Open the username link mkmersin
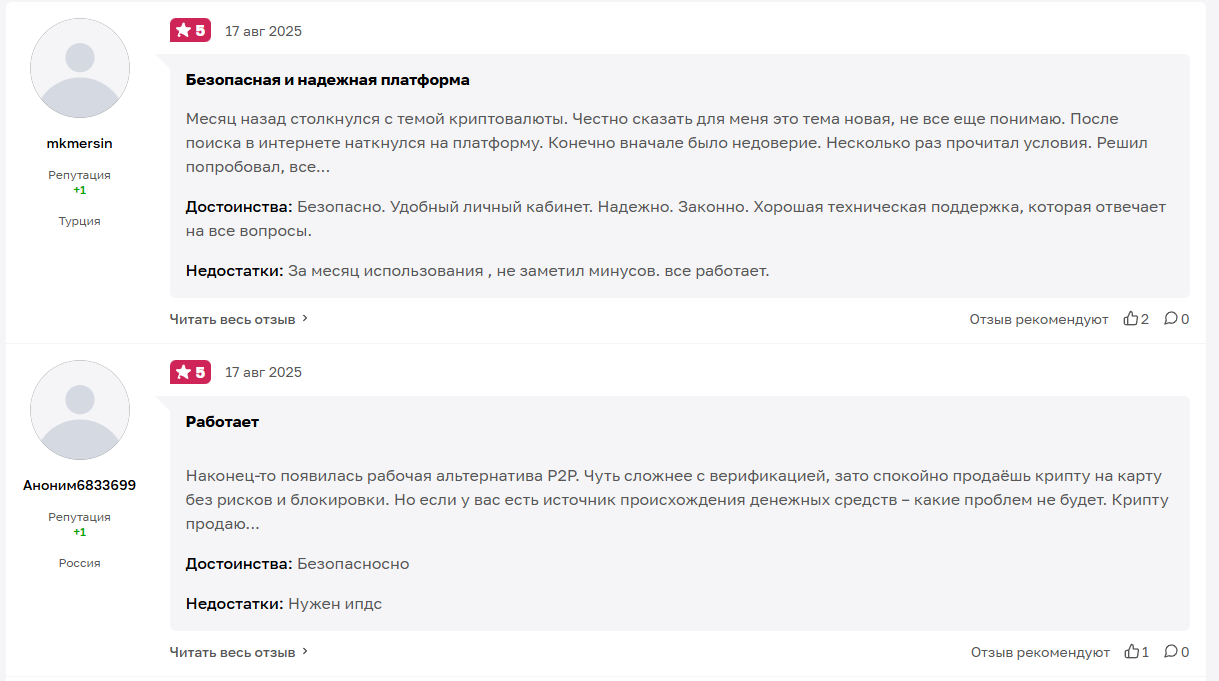The image size is (1219, 681). pyautogui.click(x=80, y=143)
